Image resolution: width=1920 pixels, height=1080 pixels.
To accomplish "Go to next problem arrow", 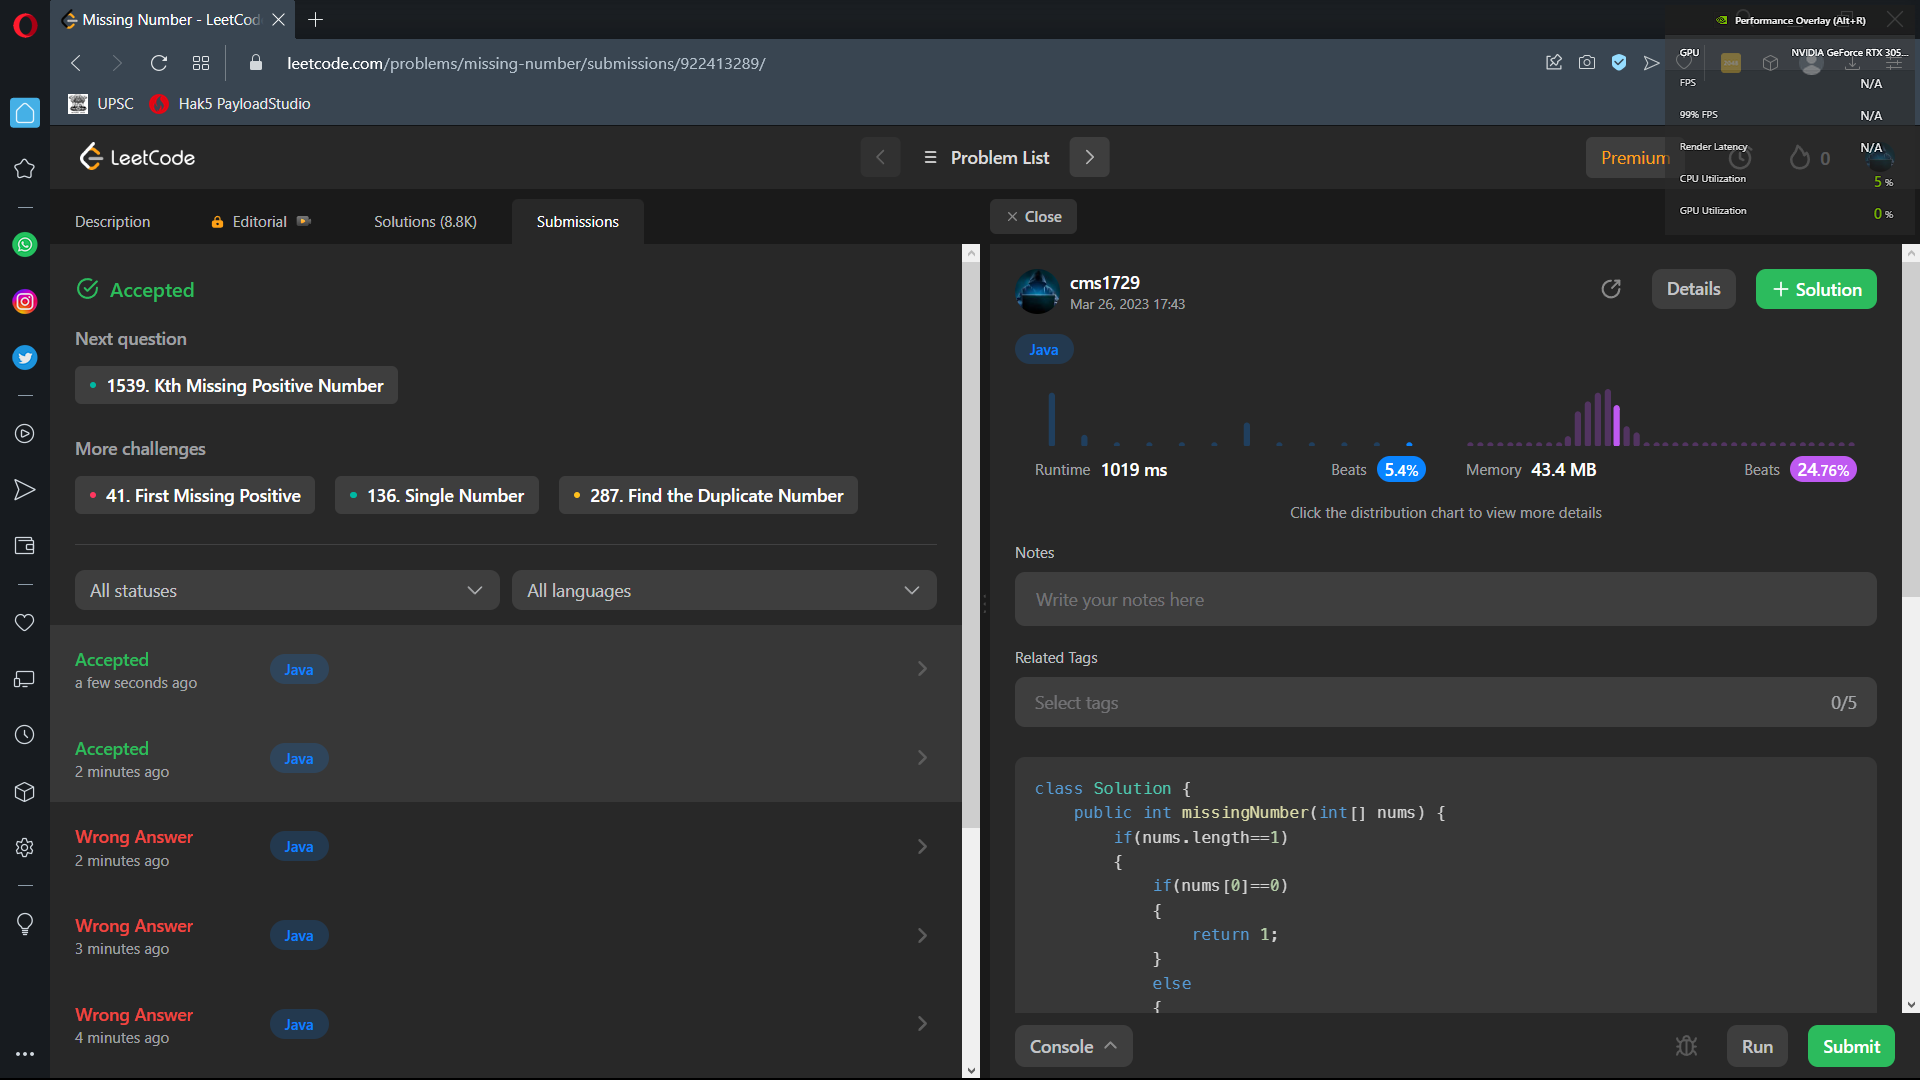I will tap(1089, 157).
